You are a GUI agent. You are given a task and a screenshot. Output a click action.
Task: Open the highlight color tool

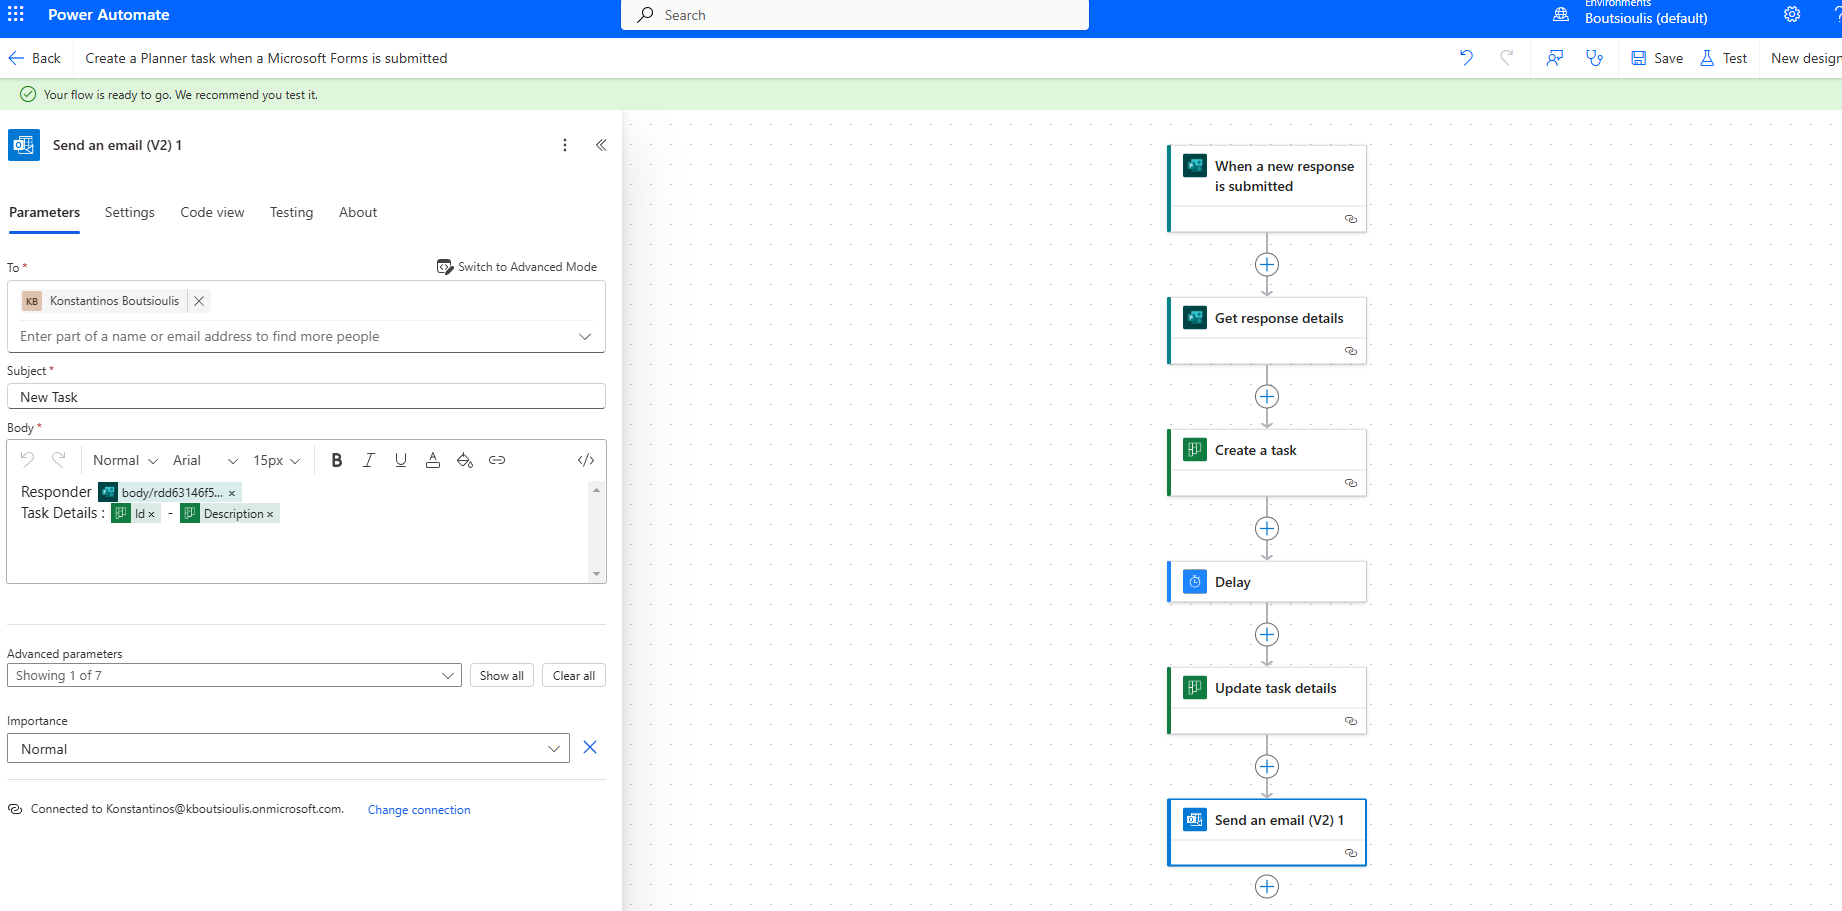click(465, 460)
